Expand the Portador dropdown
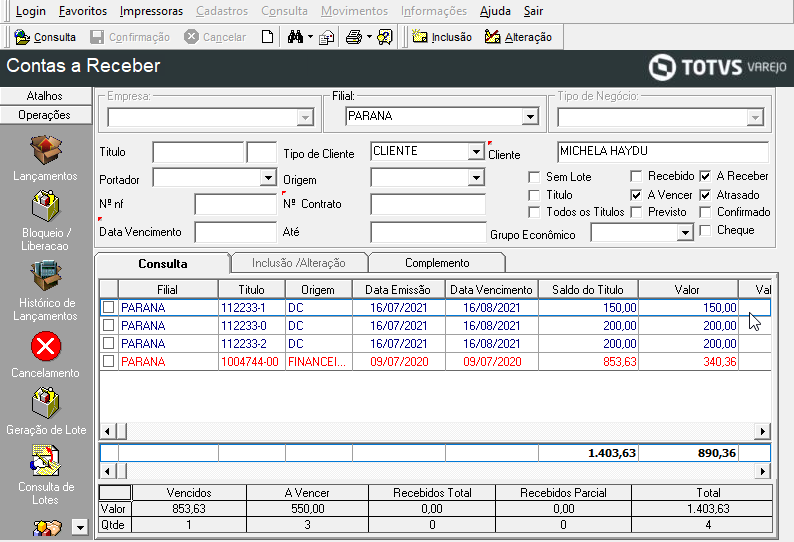The height and width of the screenshot is (542, 794). pos(268,177)
